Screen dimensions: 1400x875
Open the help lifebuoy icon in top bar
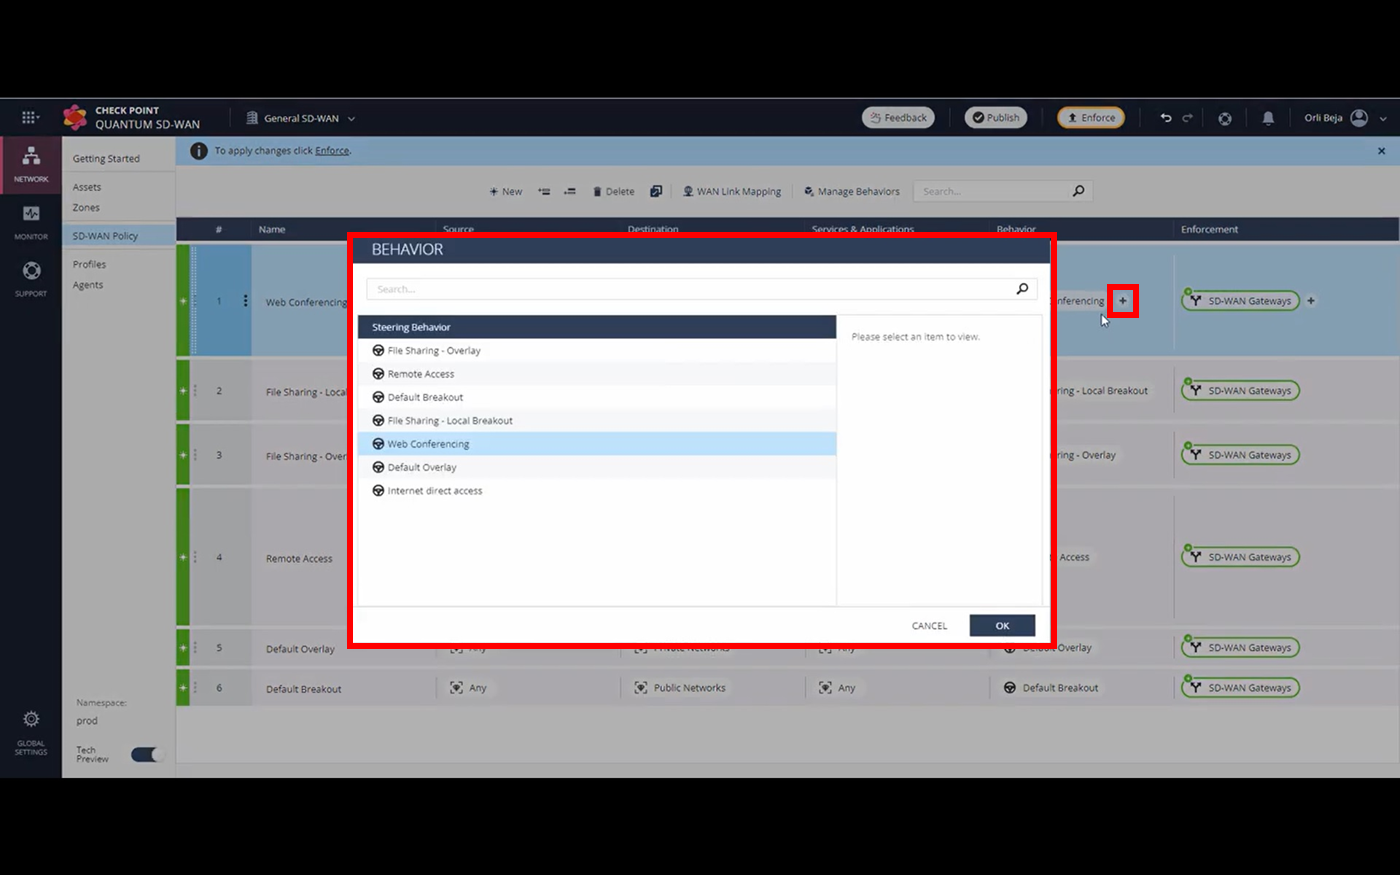point(1225,118)
